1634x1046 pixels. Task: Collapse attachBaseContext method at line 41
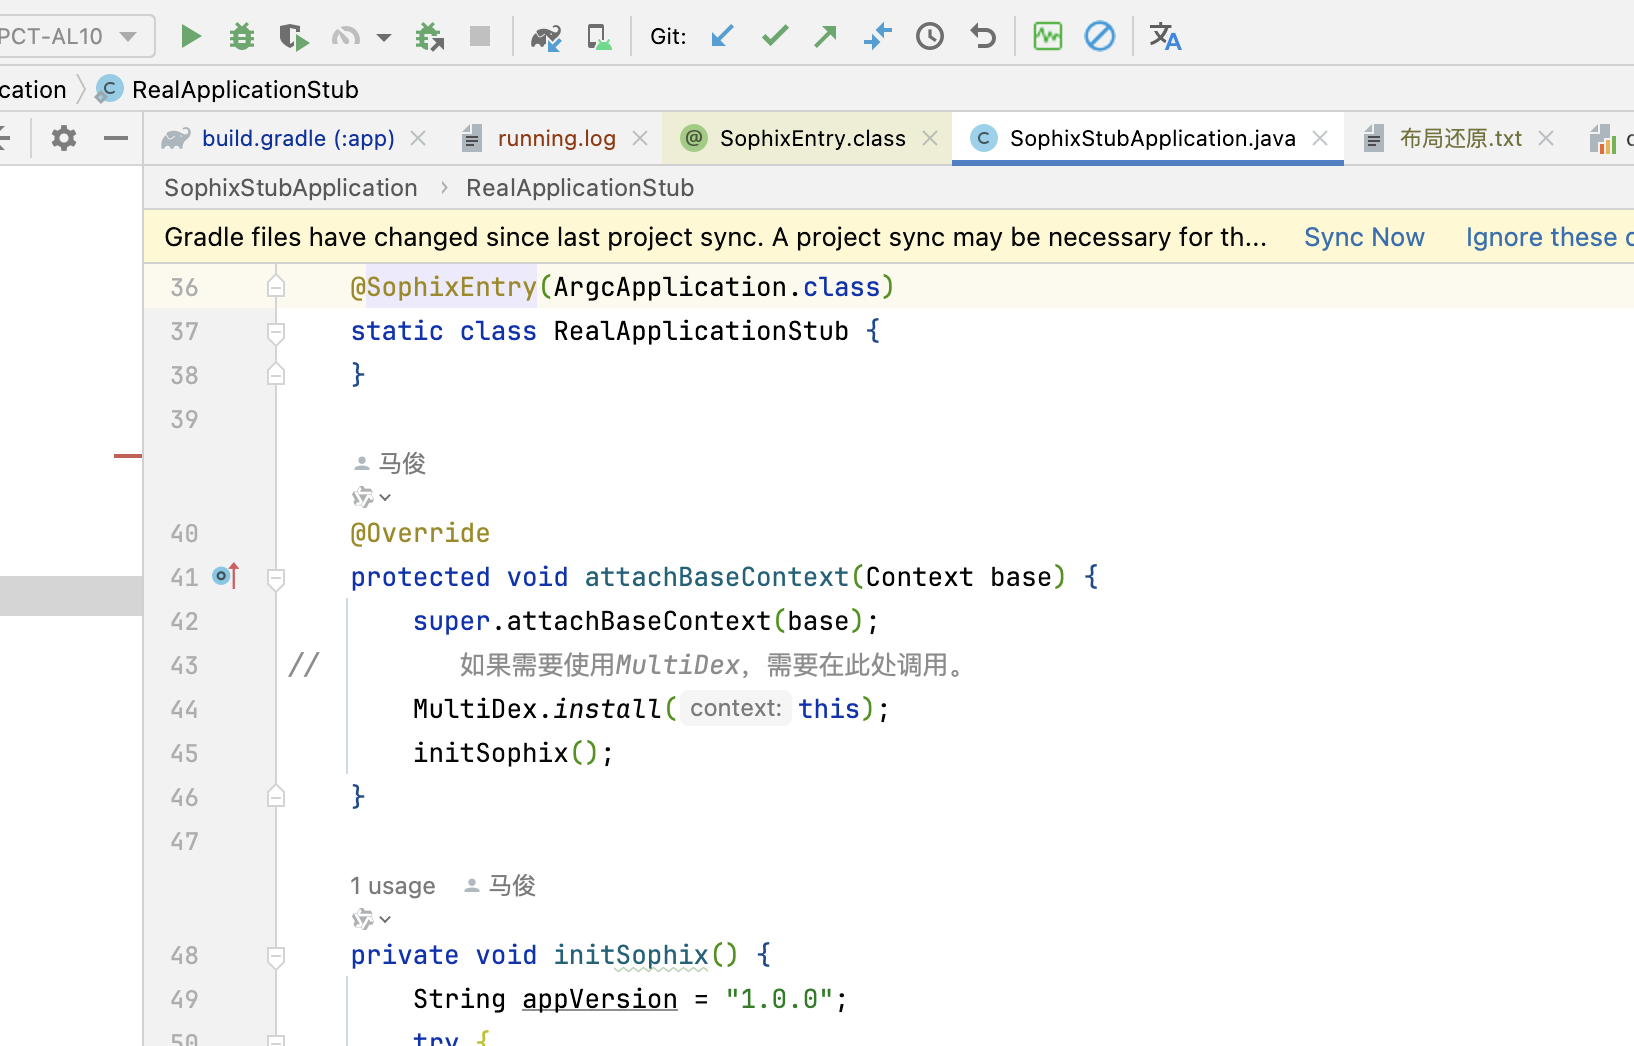point(276,578)
